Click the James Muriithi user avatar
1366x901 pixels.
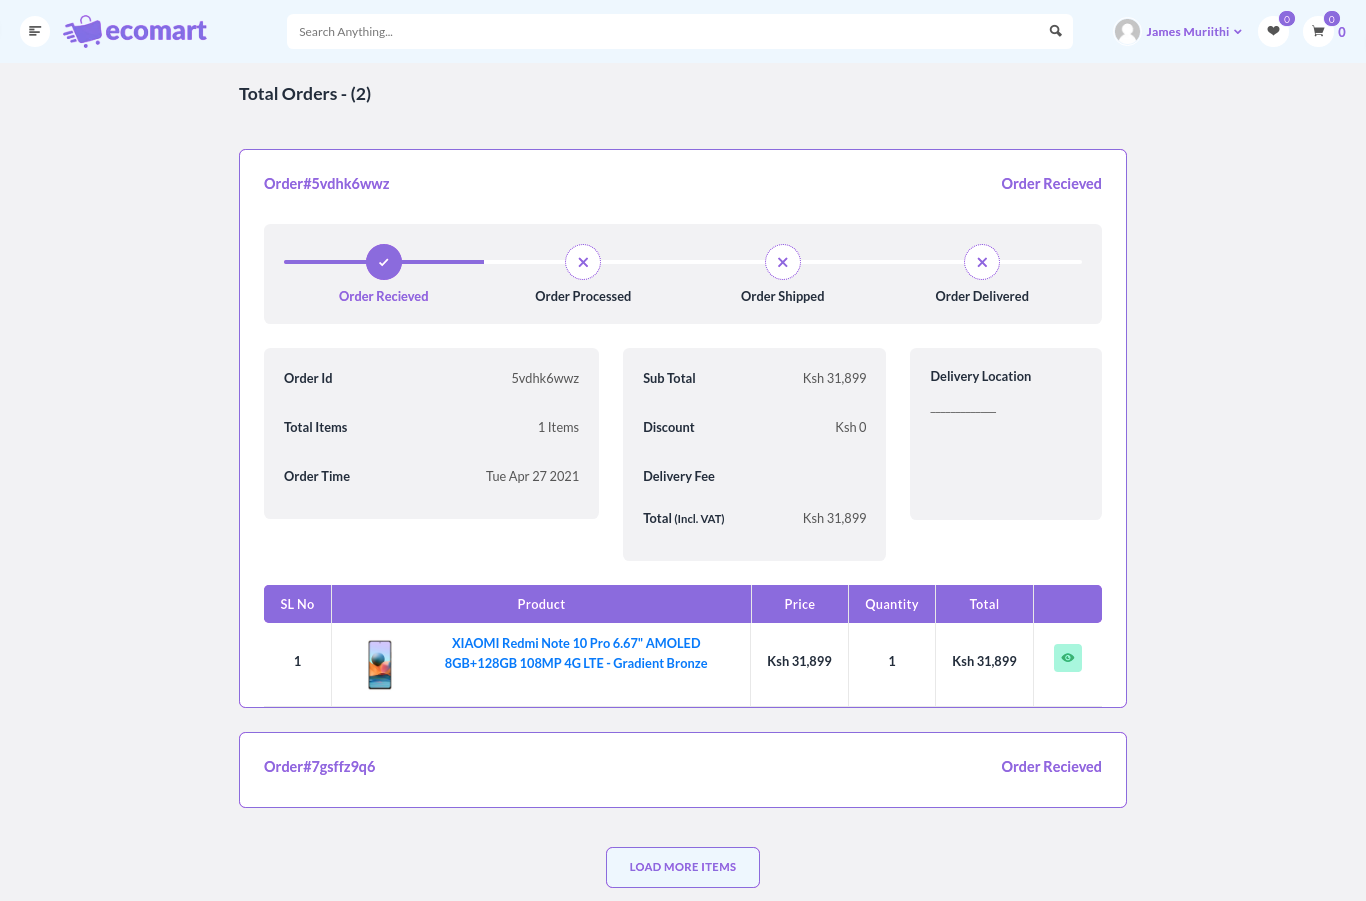[1127, 31]
